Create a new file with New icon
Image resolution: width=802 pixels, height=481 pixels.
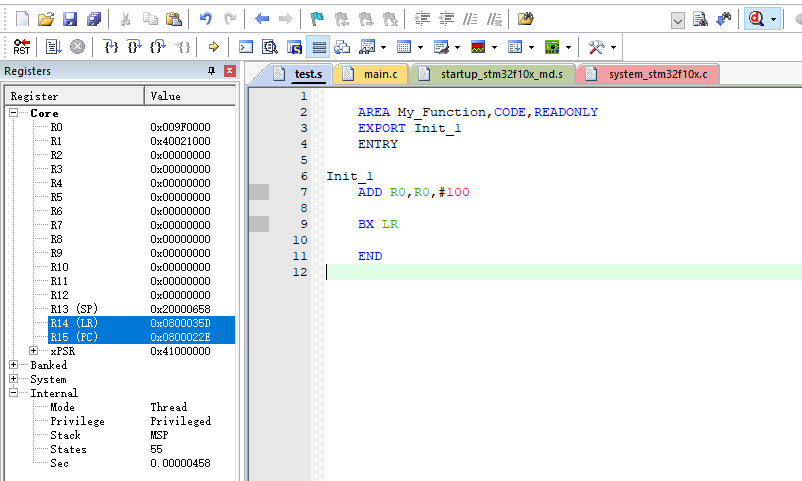pyautogui.click(x=23, y=19)
